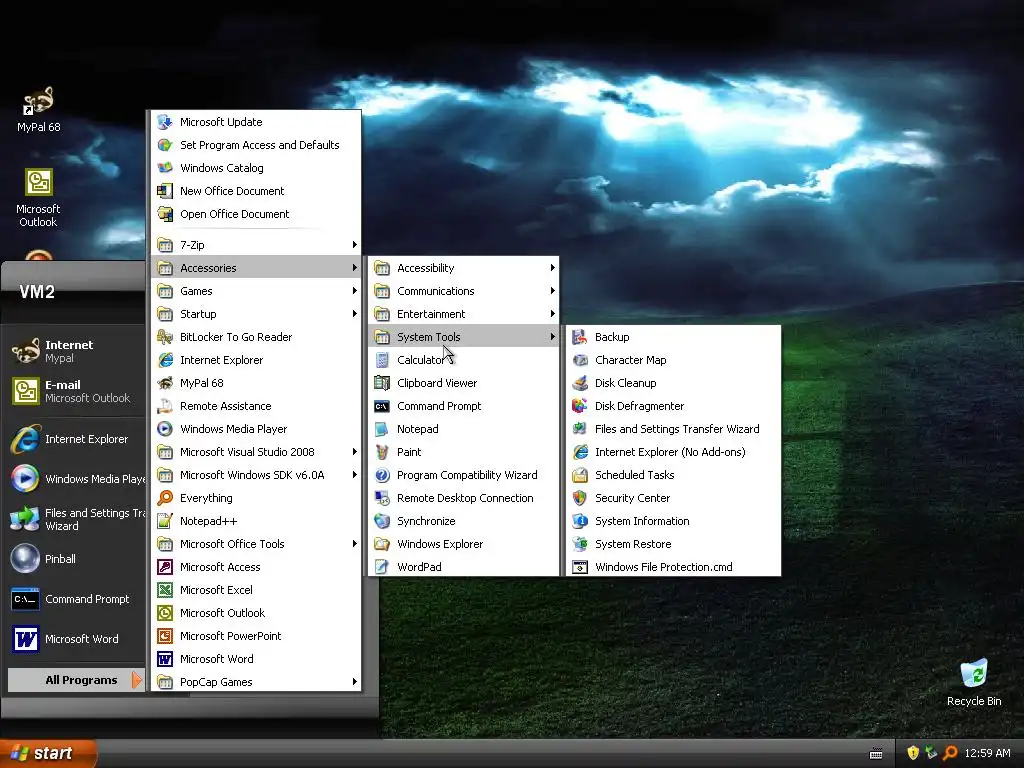Click Everything magnifier tray icon
Image resolution: width=1024 pixels, height=768 pixels.
[950, 753]
